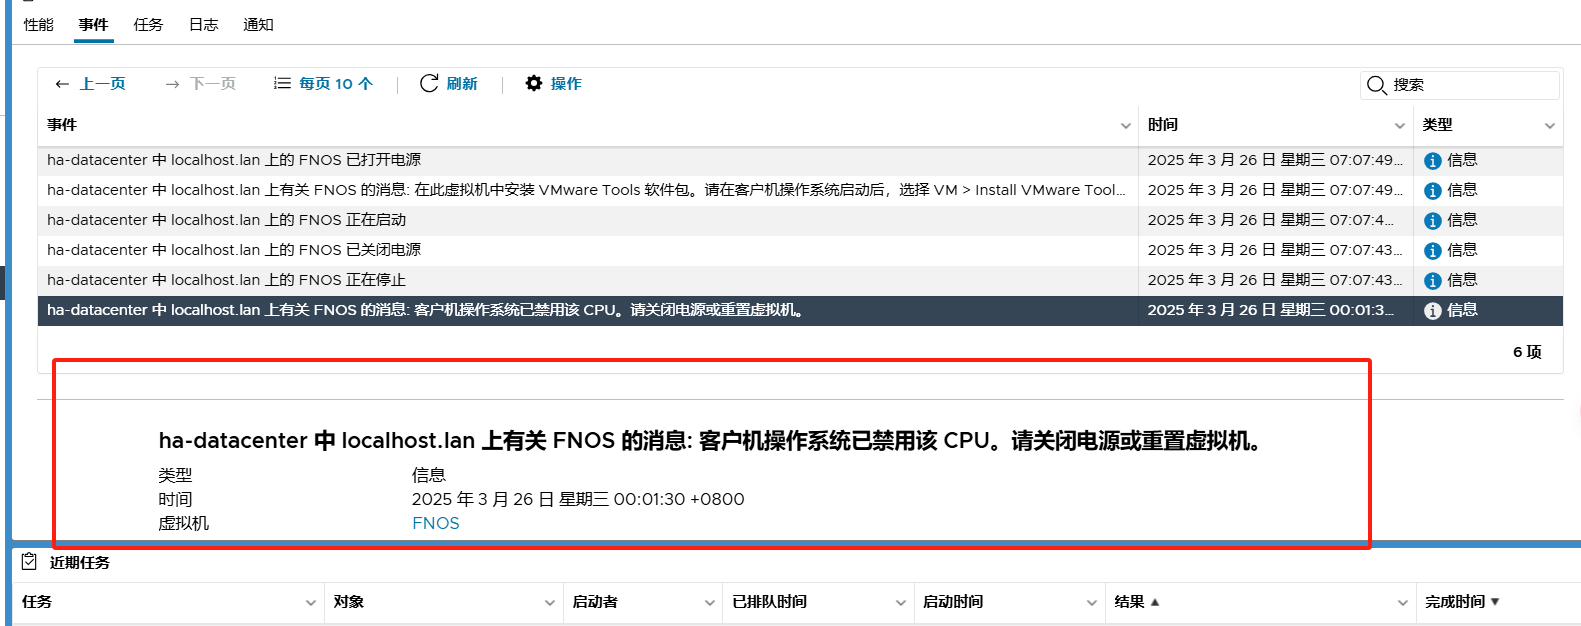Select the event row 'FNOS 正在停止'
The width and height of the screenshot is (1581, 626).
800,280
